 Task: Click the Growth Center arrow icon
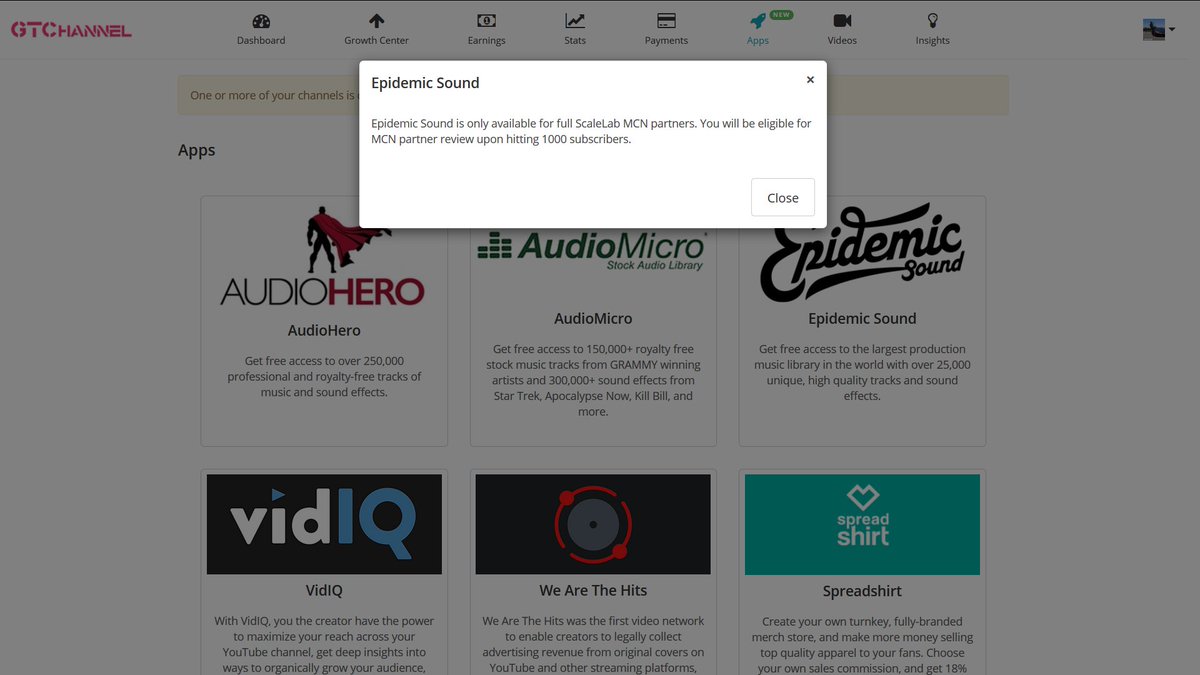click(377, 21)
